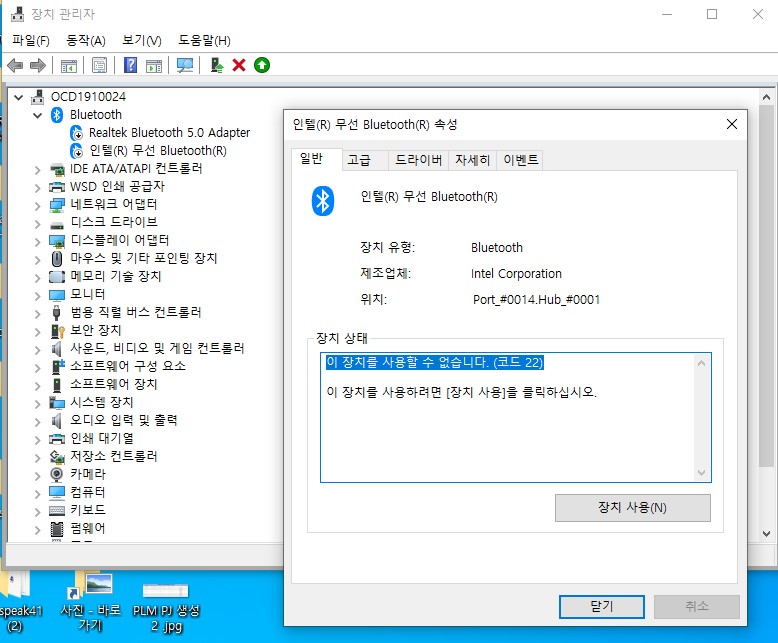Click the 저장소 컨트롤러 icon

[57, 456]
